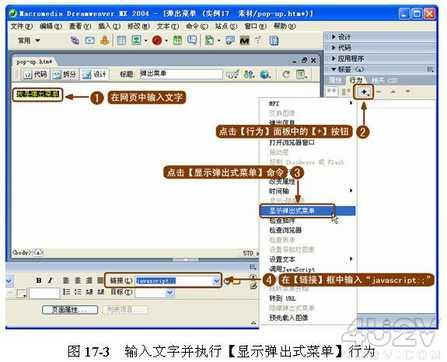Switch to 设计 design view
447x362 pixels.
94,74
